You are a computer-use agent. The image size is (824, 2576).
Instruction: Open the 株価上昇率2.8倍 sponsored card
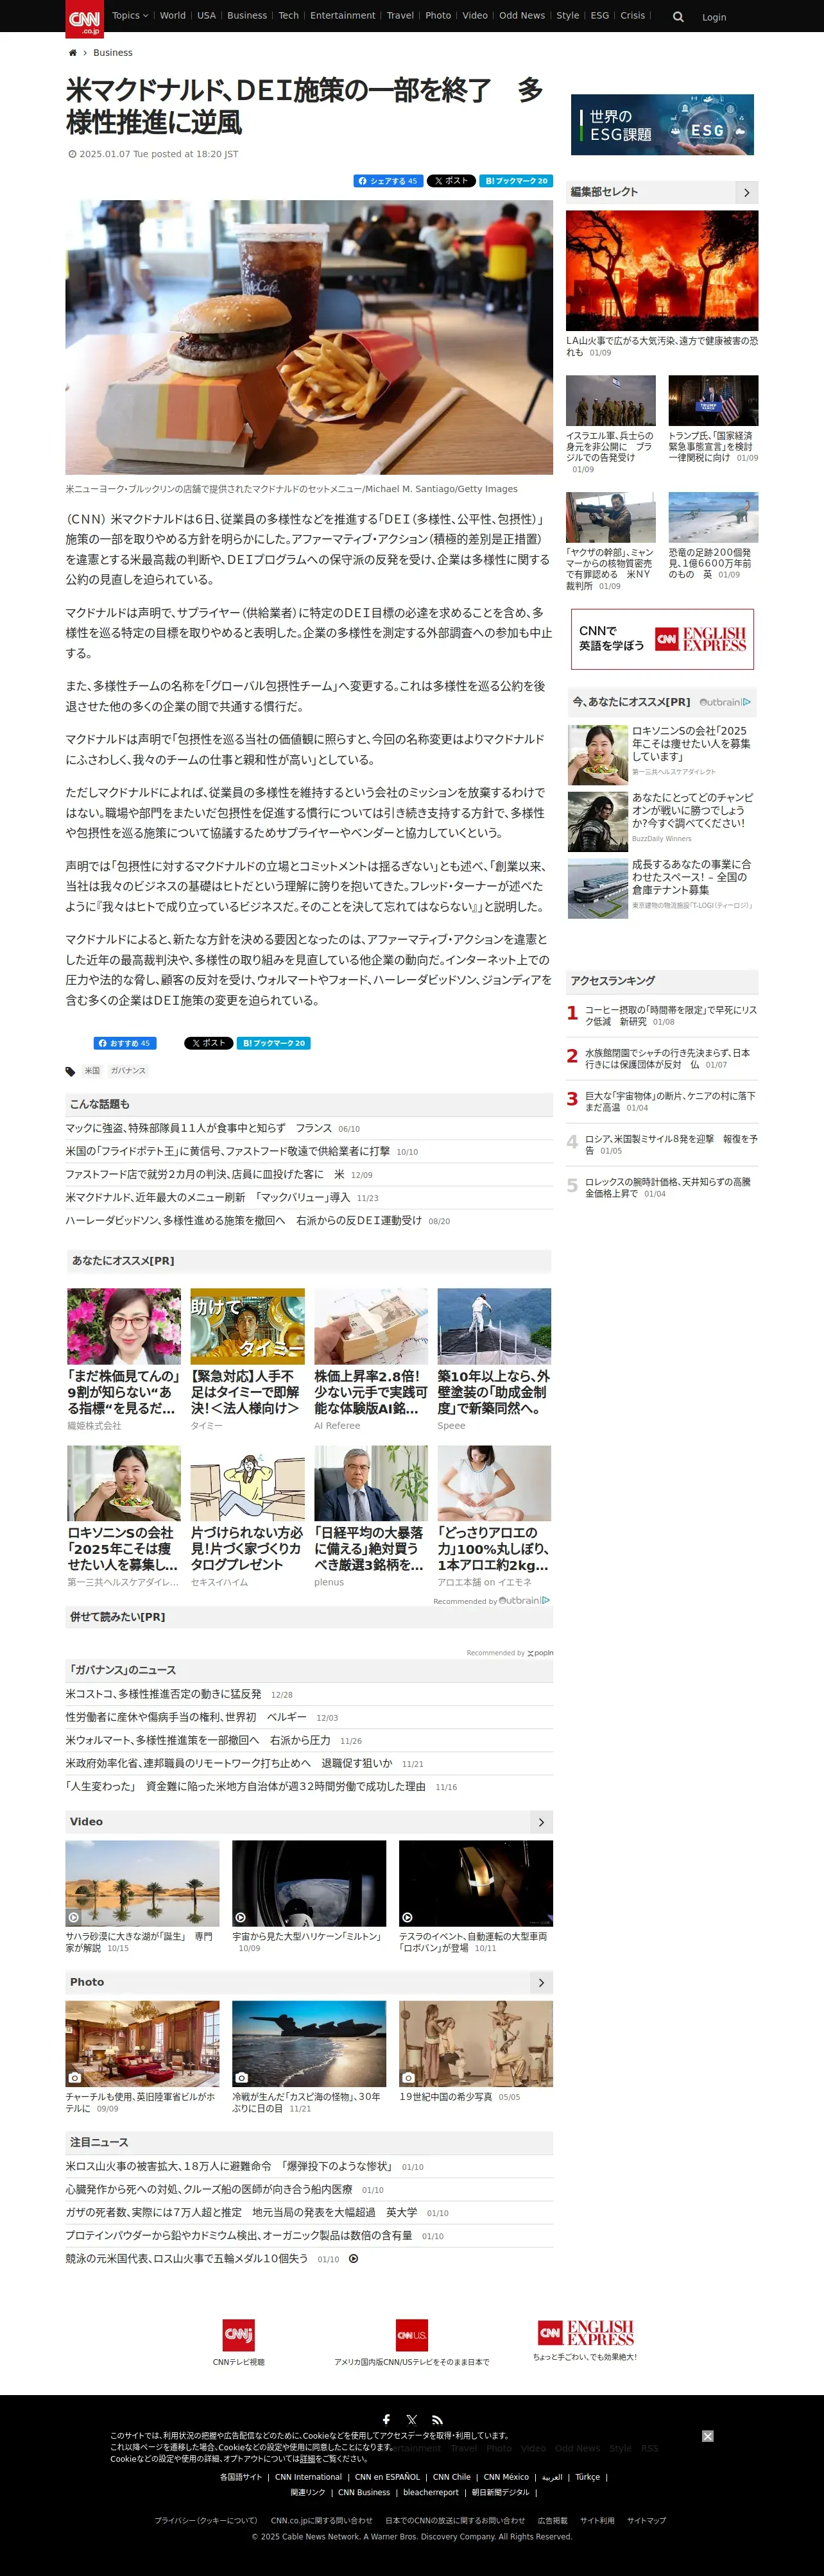371,1359
